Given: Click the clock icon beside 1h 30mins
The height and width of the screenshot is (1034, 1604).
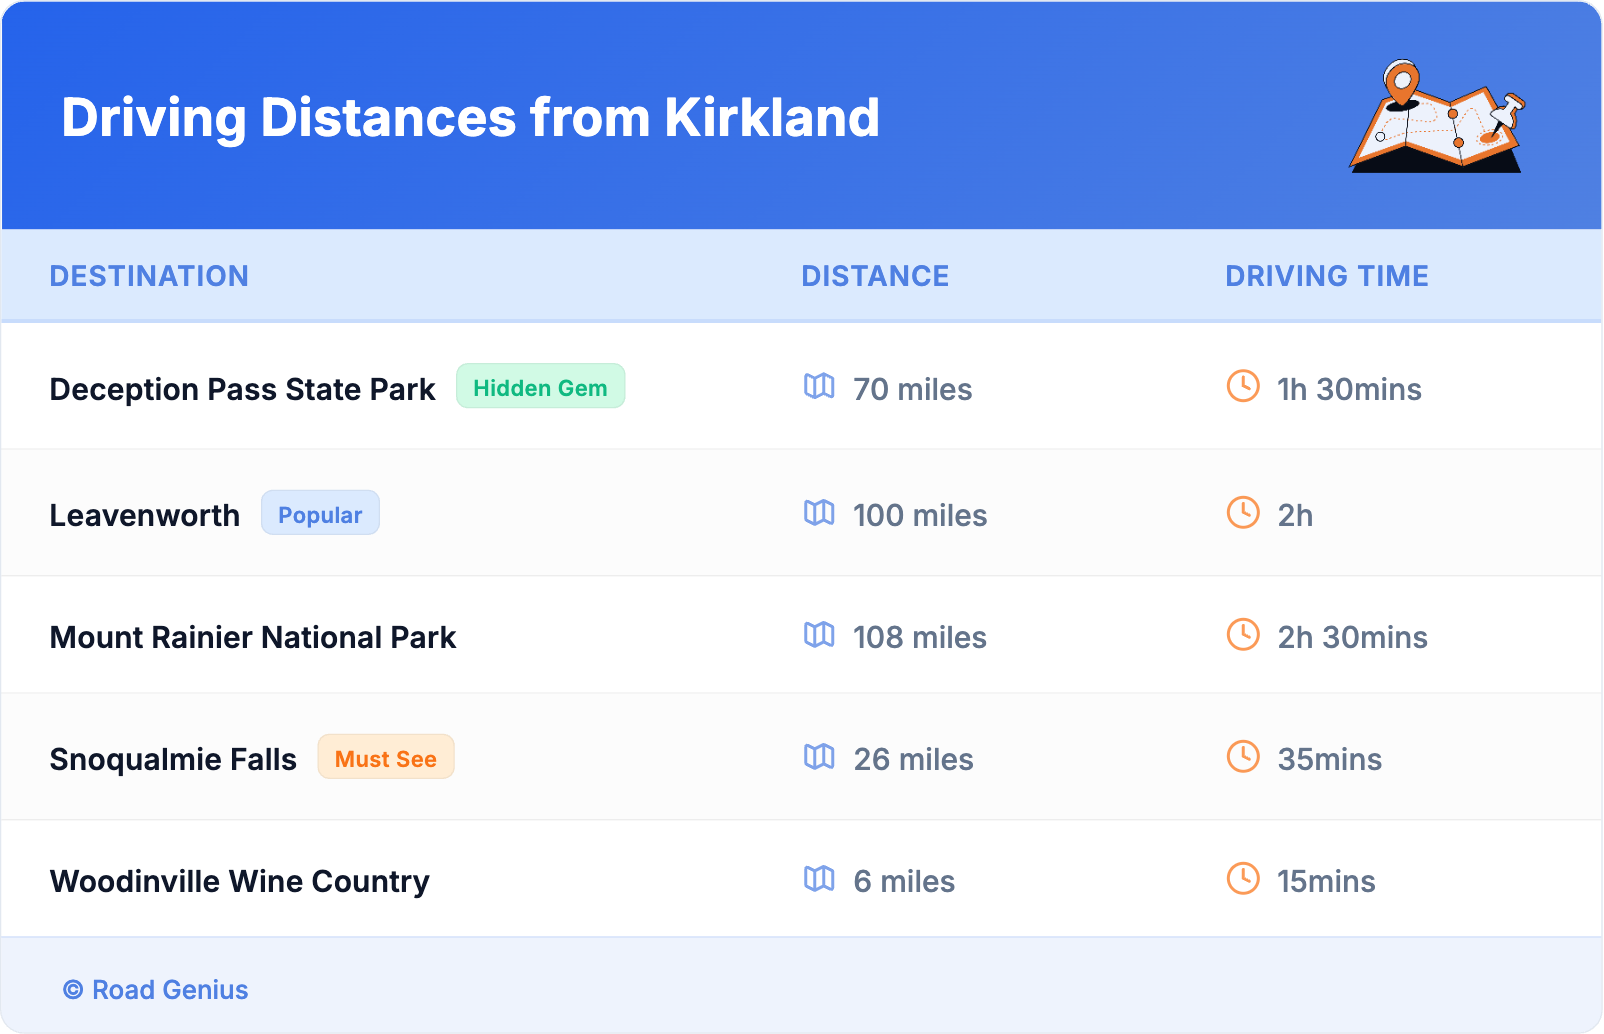Looking at the screenshot, I should (x=1243, y=386).
